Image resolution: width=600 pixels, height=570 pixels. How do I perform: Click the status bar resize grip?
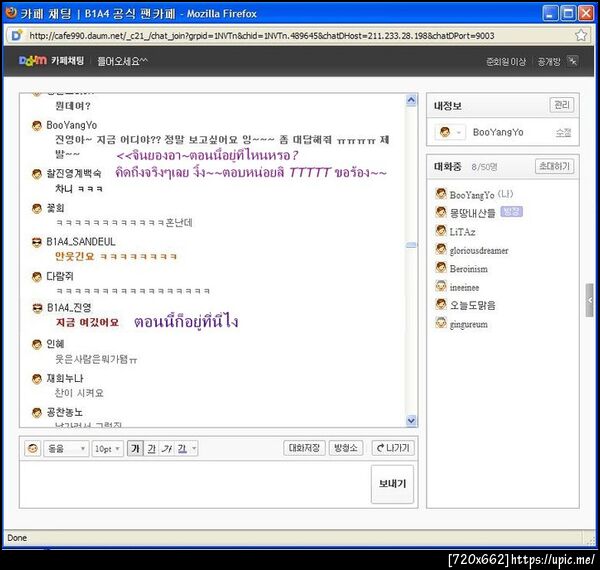590,540
